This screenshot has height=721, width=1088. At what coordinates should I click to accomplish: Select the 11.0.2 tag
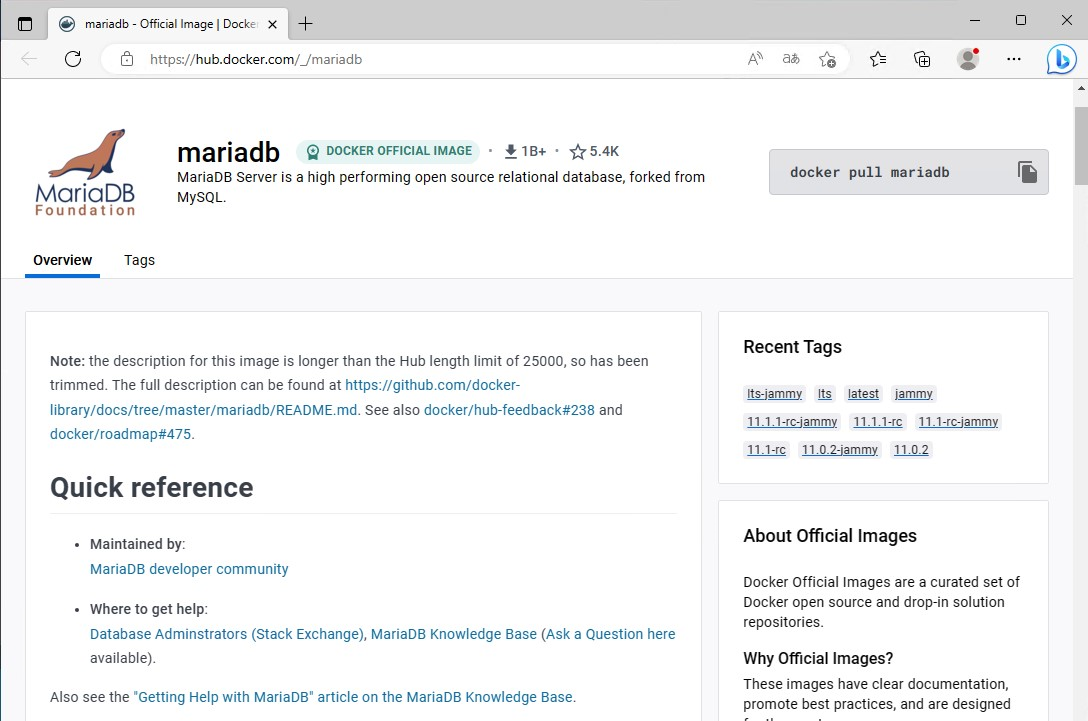pyautogui.click(x=911, y=450)
